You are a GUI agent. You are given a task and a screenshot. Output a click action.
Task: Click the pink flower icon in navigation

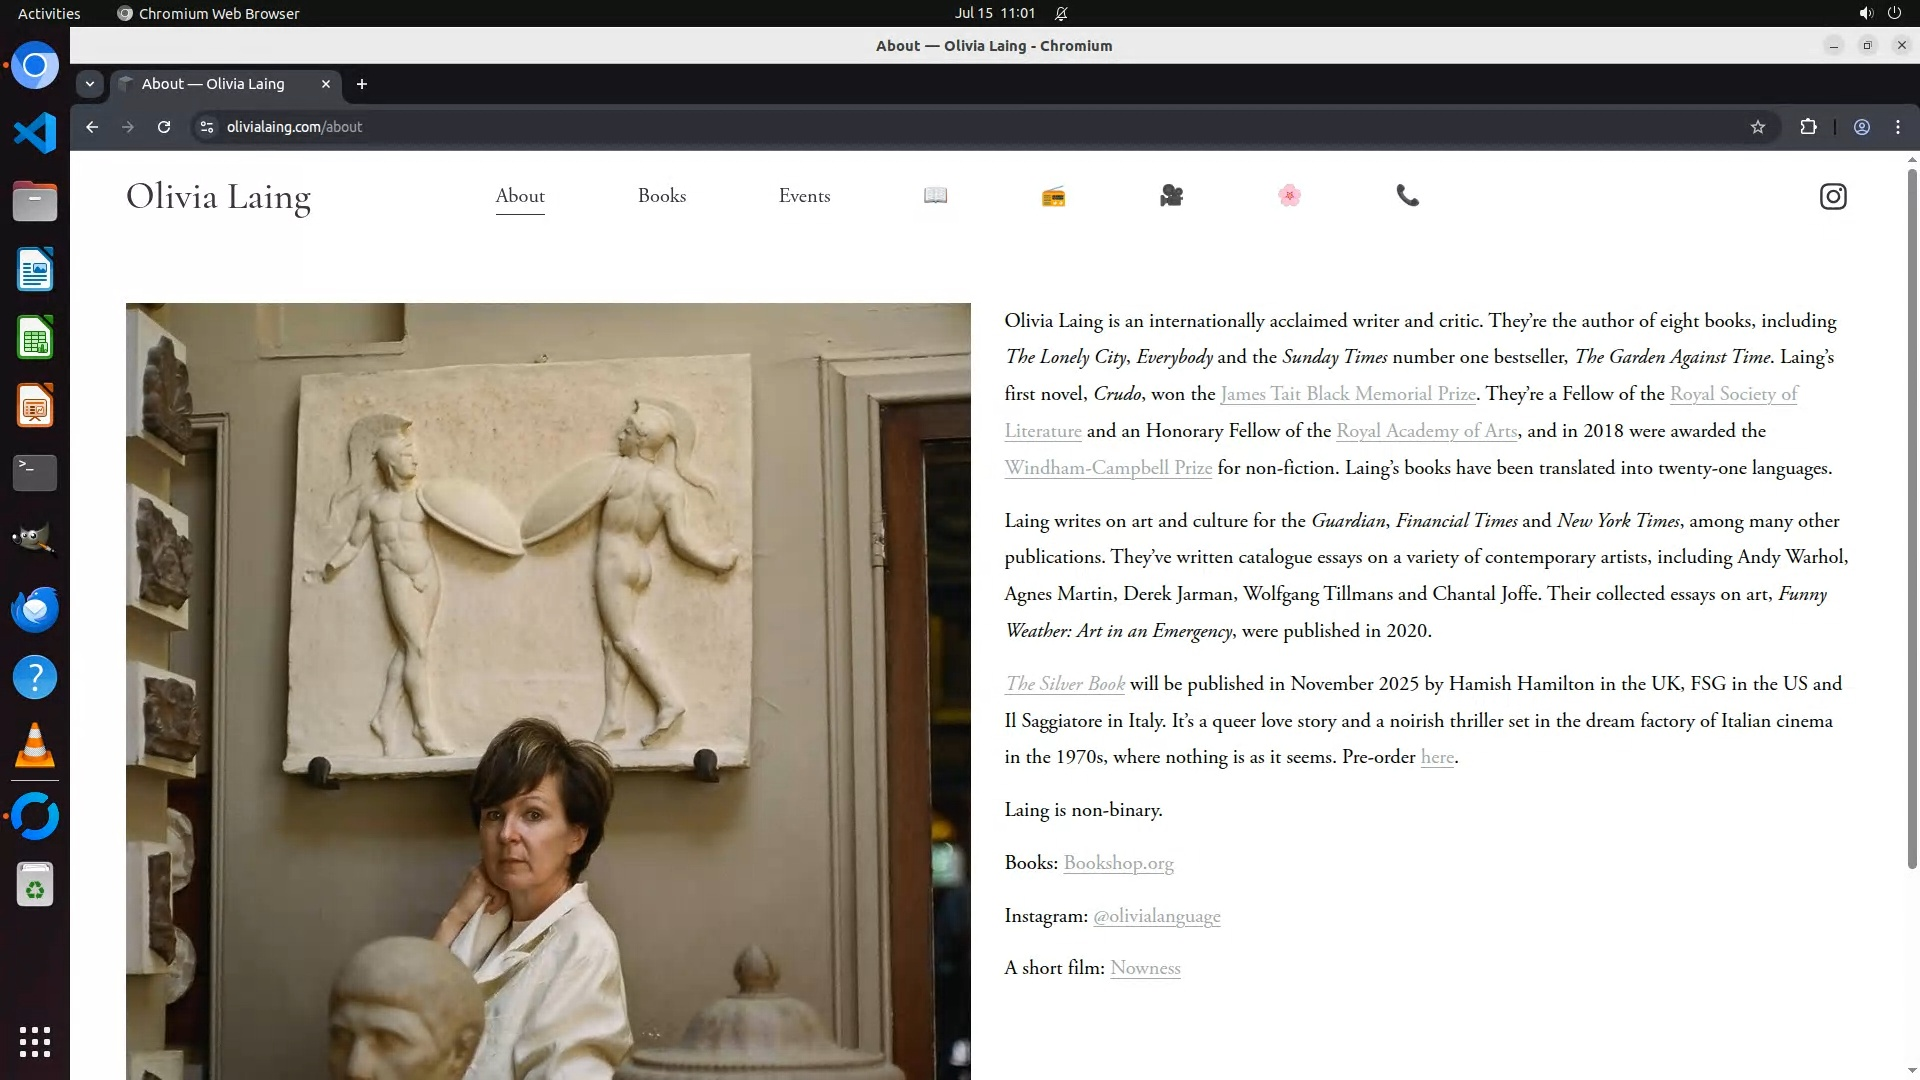(x=1289, y=196)
